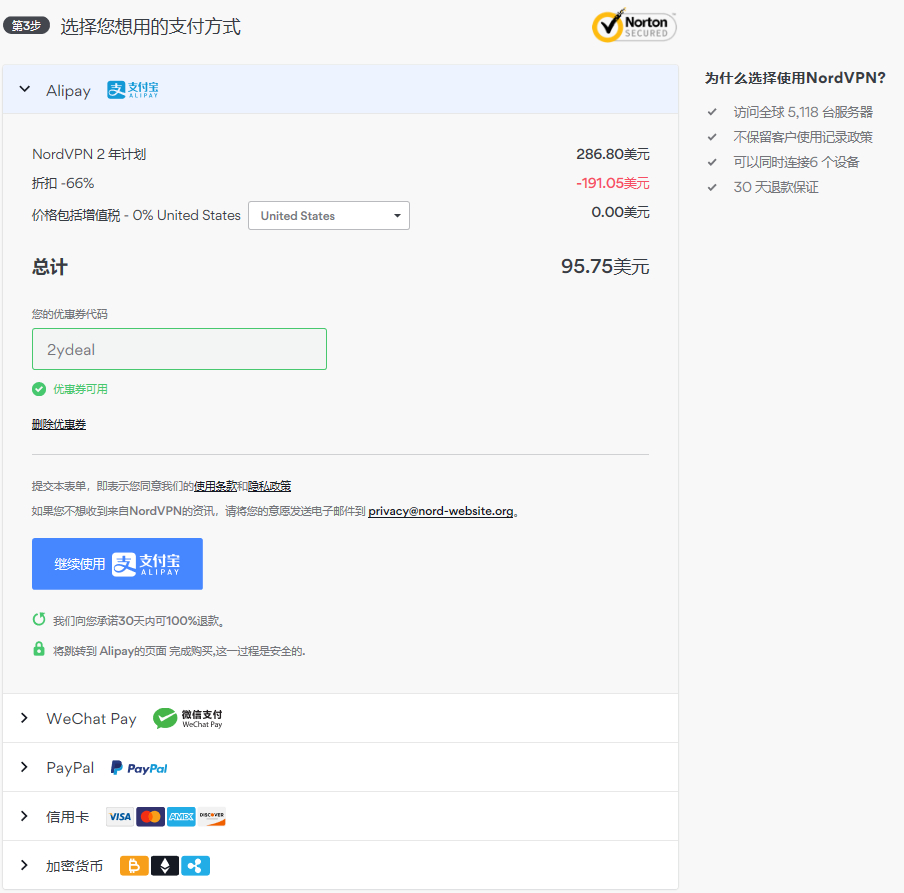Click the step 3 badge
The height and width of the screenshot is (893, 904).
coord(27,25)
